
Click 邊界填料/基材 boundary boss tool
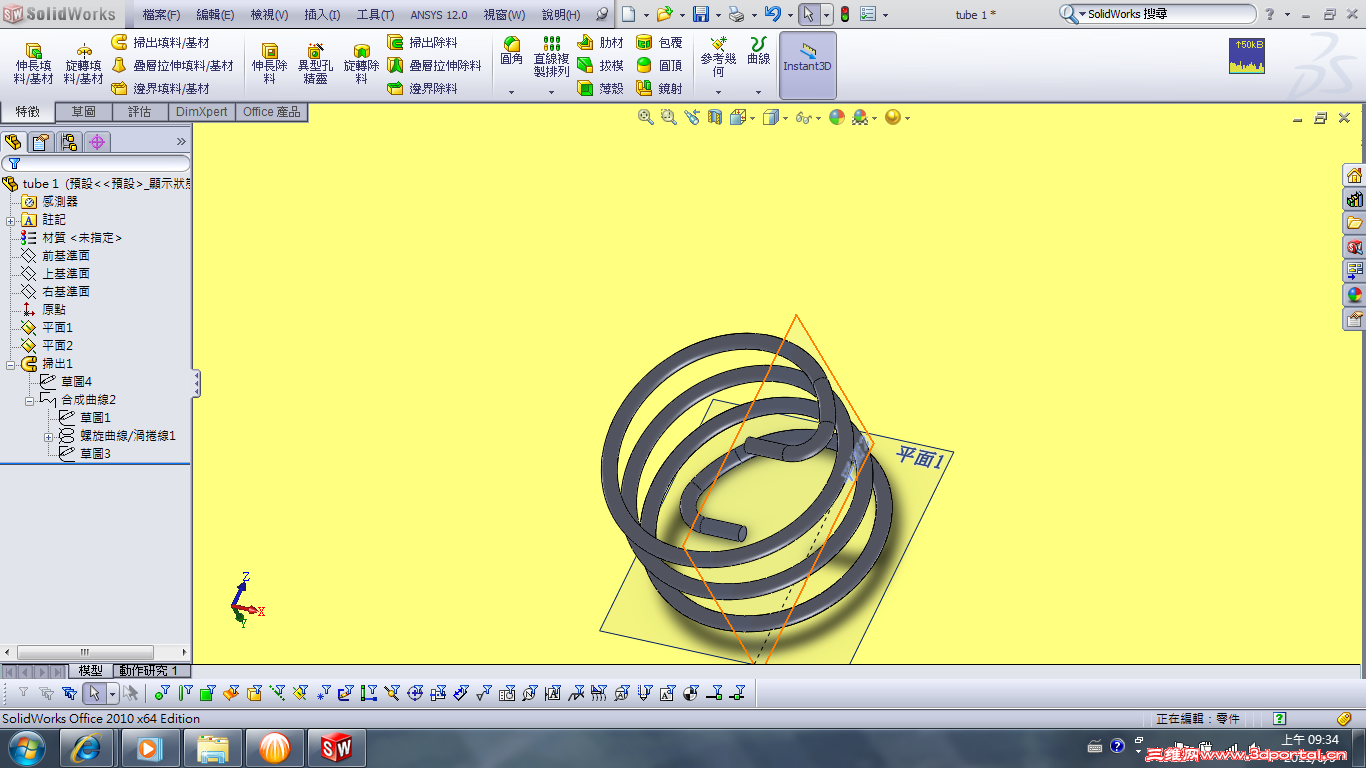(160, 89)
